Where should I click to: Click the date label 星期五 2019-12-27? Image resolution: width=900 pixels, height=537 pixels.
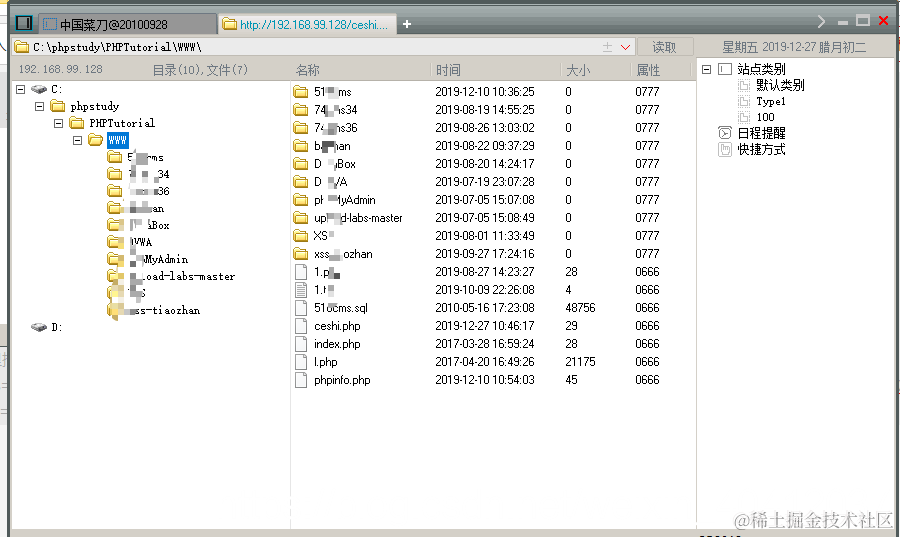[794, 47]
